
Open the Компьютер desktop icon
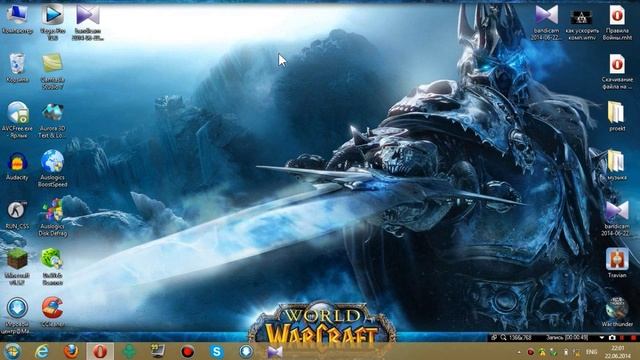17,19
